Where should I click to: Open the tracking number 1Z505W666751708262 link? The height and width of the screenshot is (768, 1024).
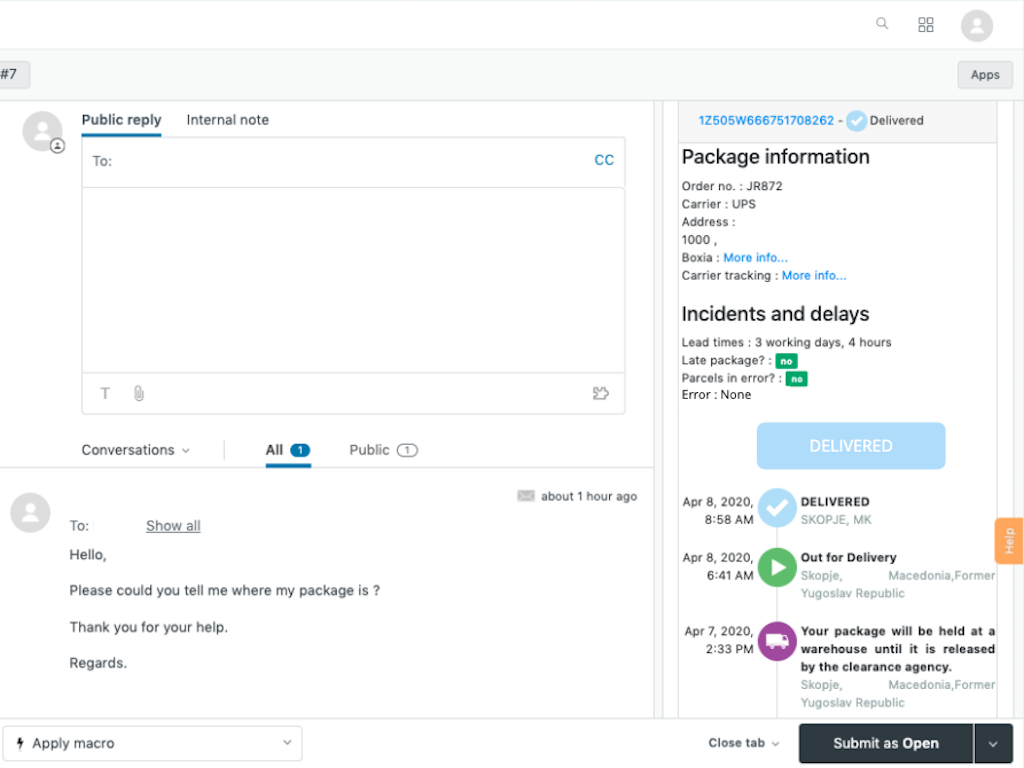(766, 120)
